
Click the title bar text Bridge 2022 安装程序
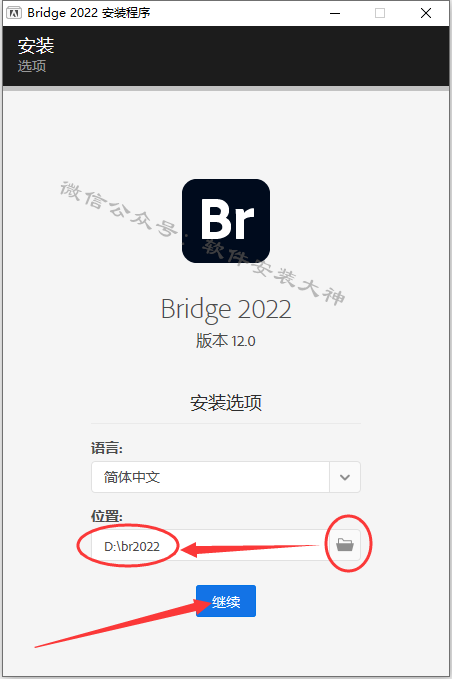pyautogui.click(x=89, y=13)
